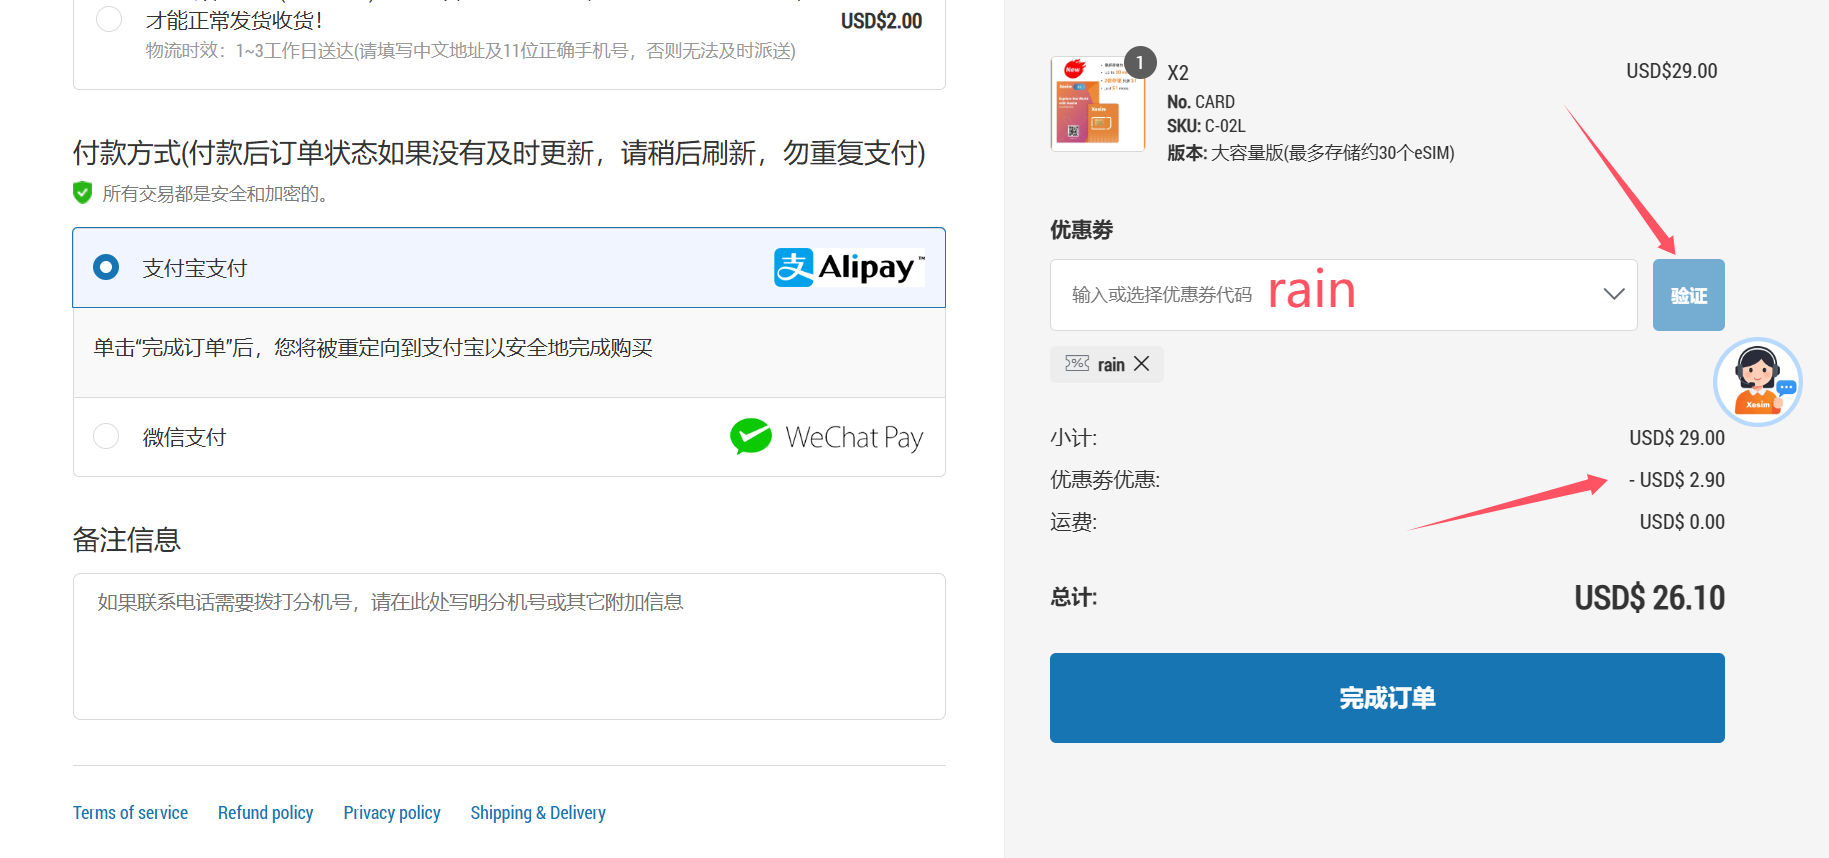
Task: Remove the applied rain coupon tag
Action: point(1142,364)
